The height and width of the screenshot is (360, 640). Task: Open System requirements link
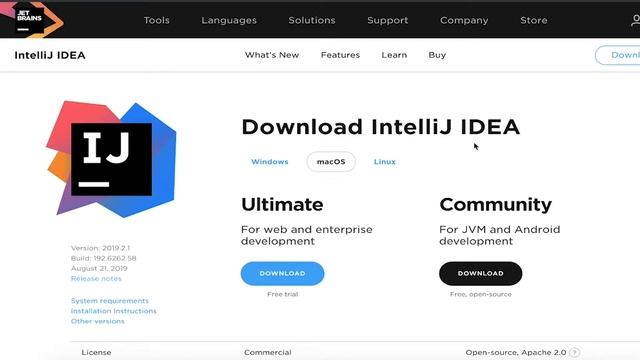coord(109,301)
